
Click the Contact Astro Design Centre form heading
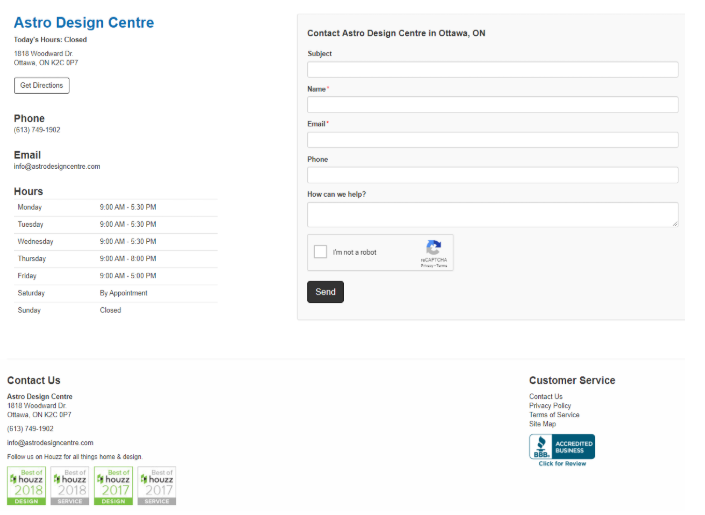396,33
